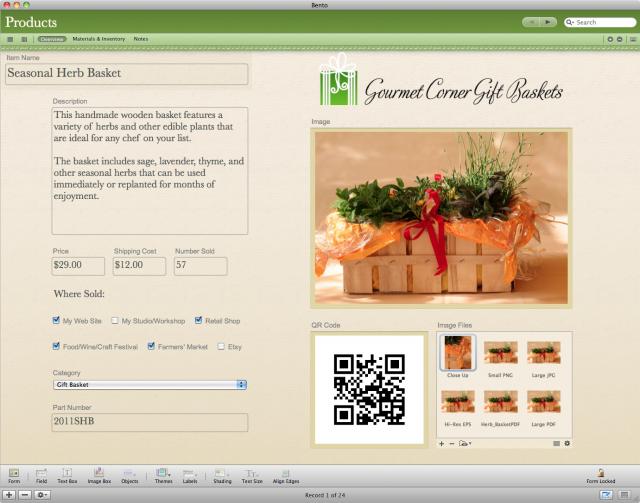
Task: Click the add-form plus icon on green bar
Action: (610, 39)
